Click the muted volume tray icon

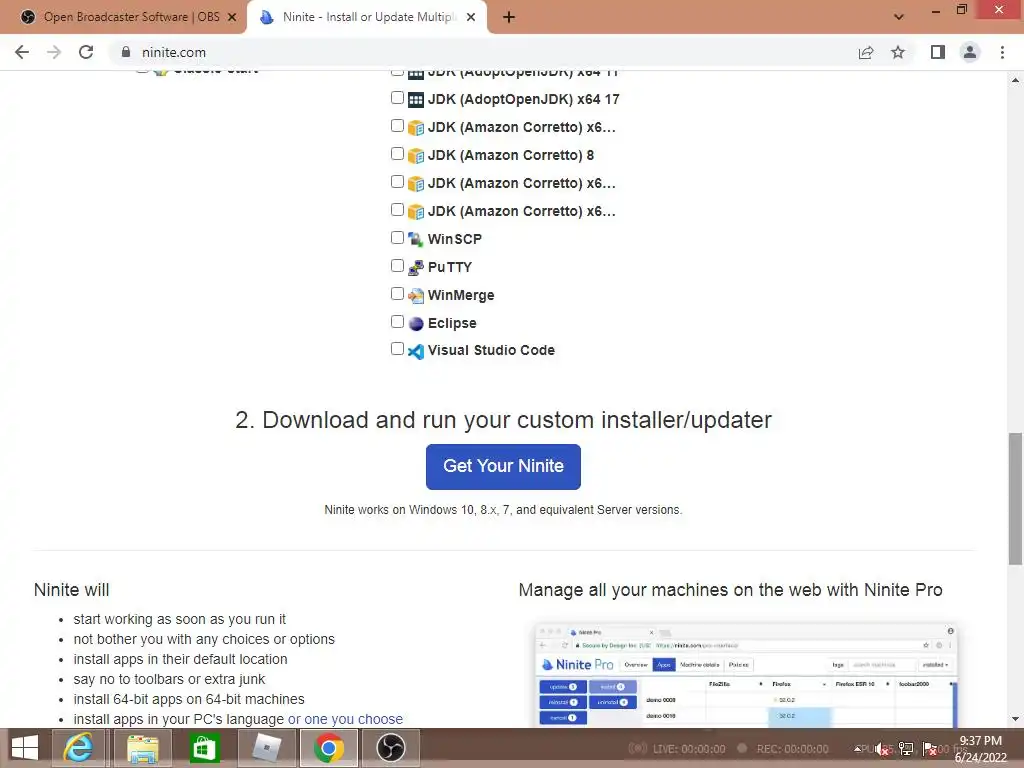point(882,749)
